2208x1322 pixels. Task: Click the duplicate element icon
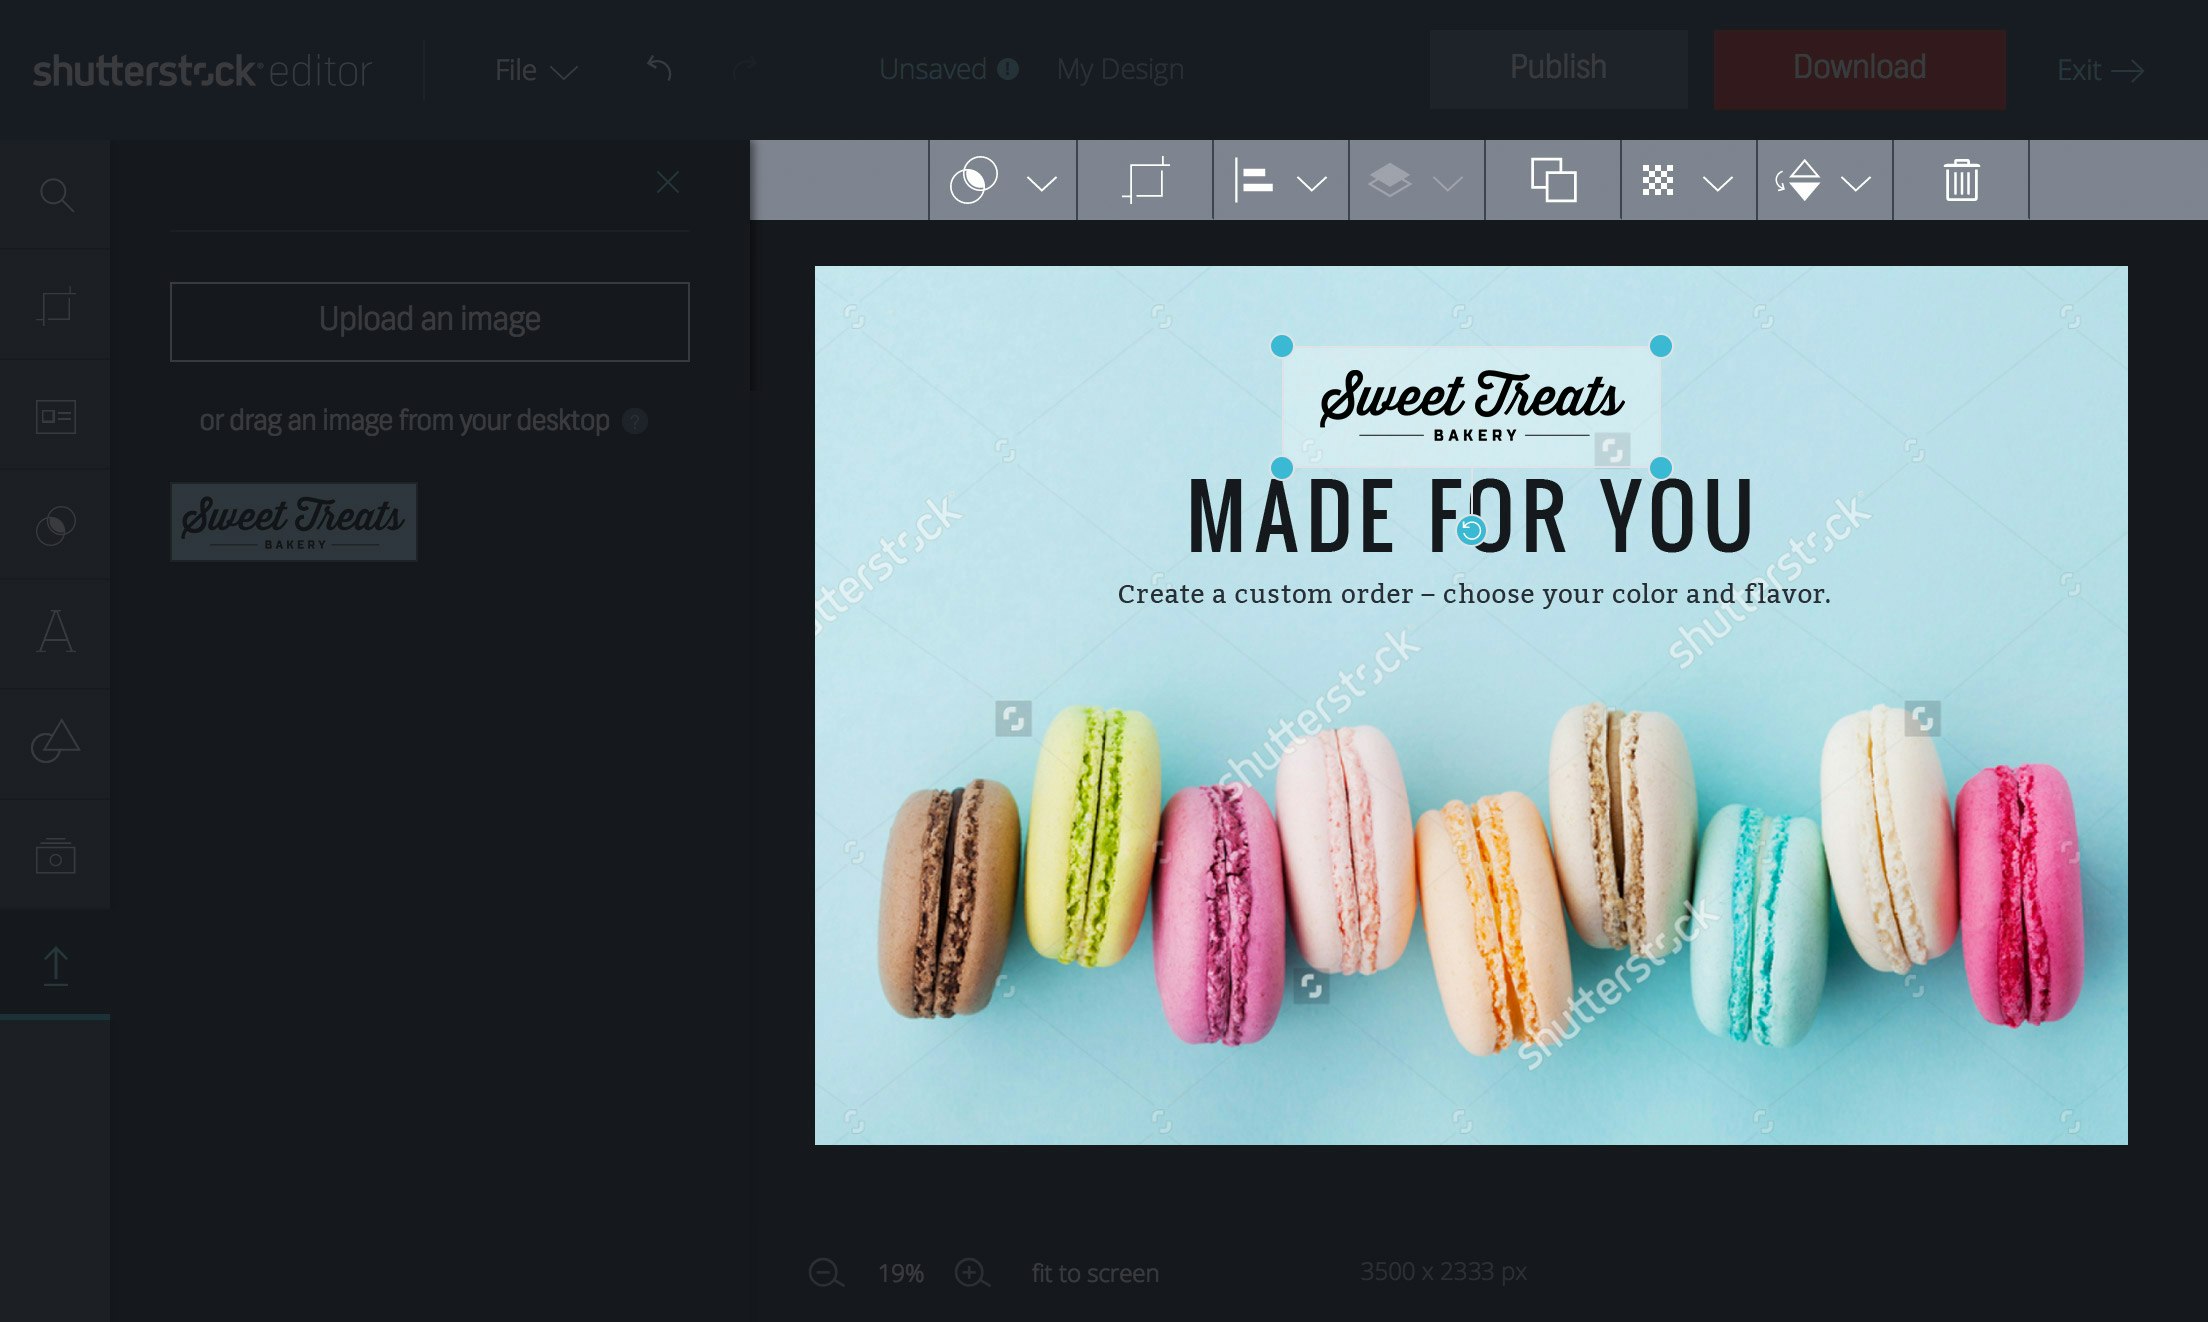point(1553,181)
